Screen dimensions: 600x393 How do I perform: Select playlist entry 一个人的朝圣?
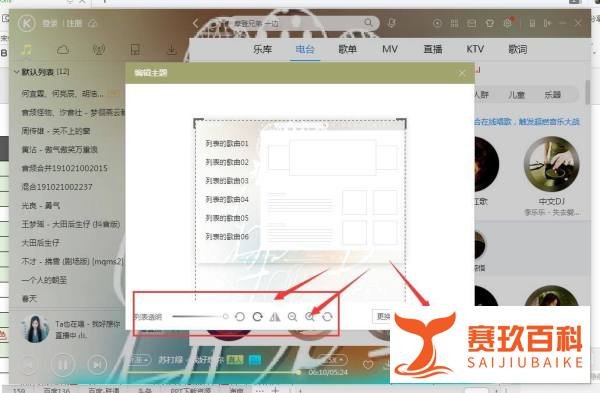44,280
